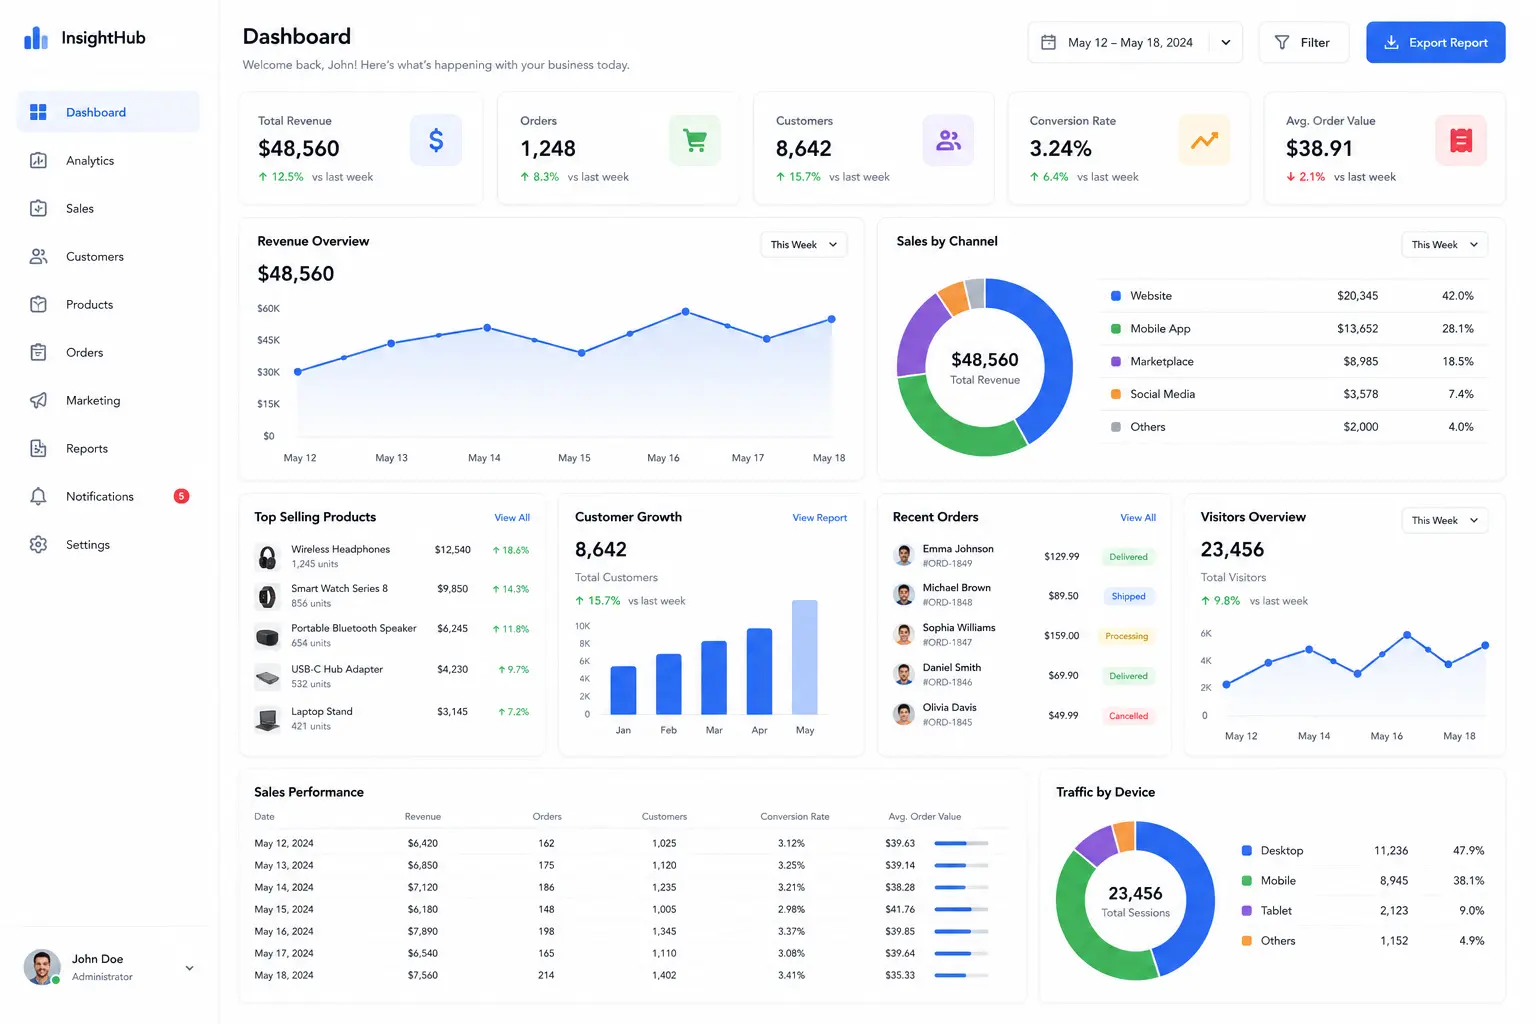Click the May bar in Customer Growth chart
This screenshot has width=1536, height=1024.
[x=804, y=657]
